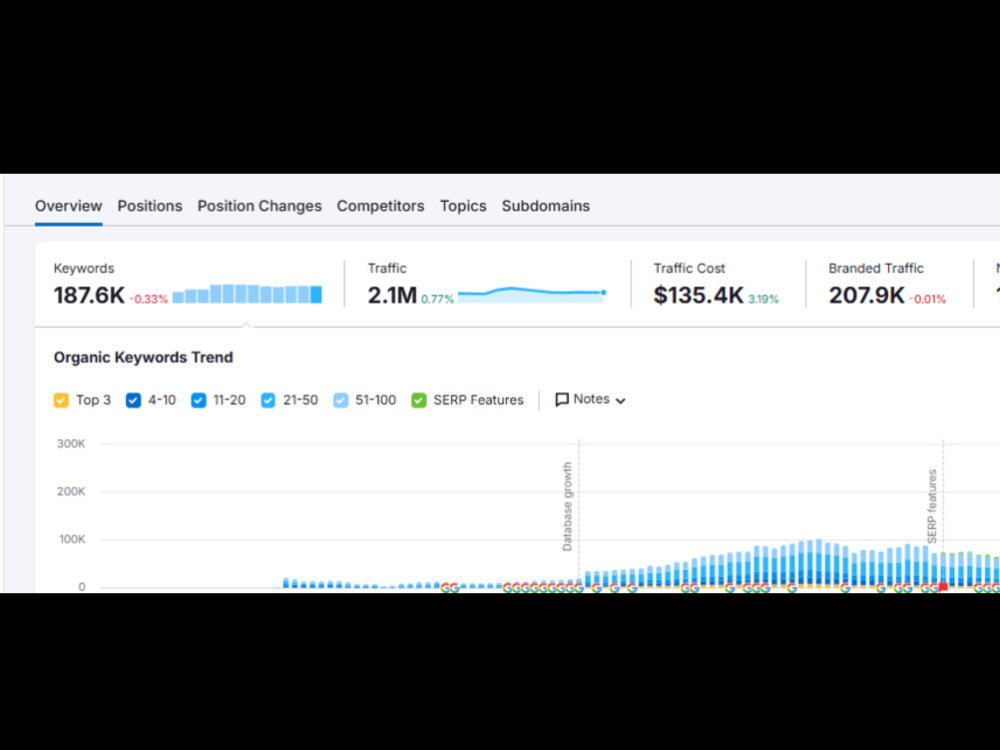The image size is (1000, 750).
Task: Click the Database growth annotation label
Action: 567,507
